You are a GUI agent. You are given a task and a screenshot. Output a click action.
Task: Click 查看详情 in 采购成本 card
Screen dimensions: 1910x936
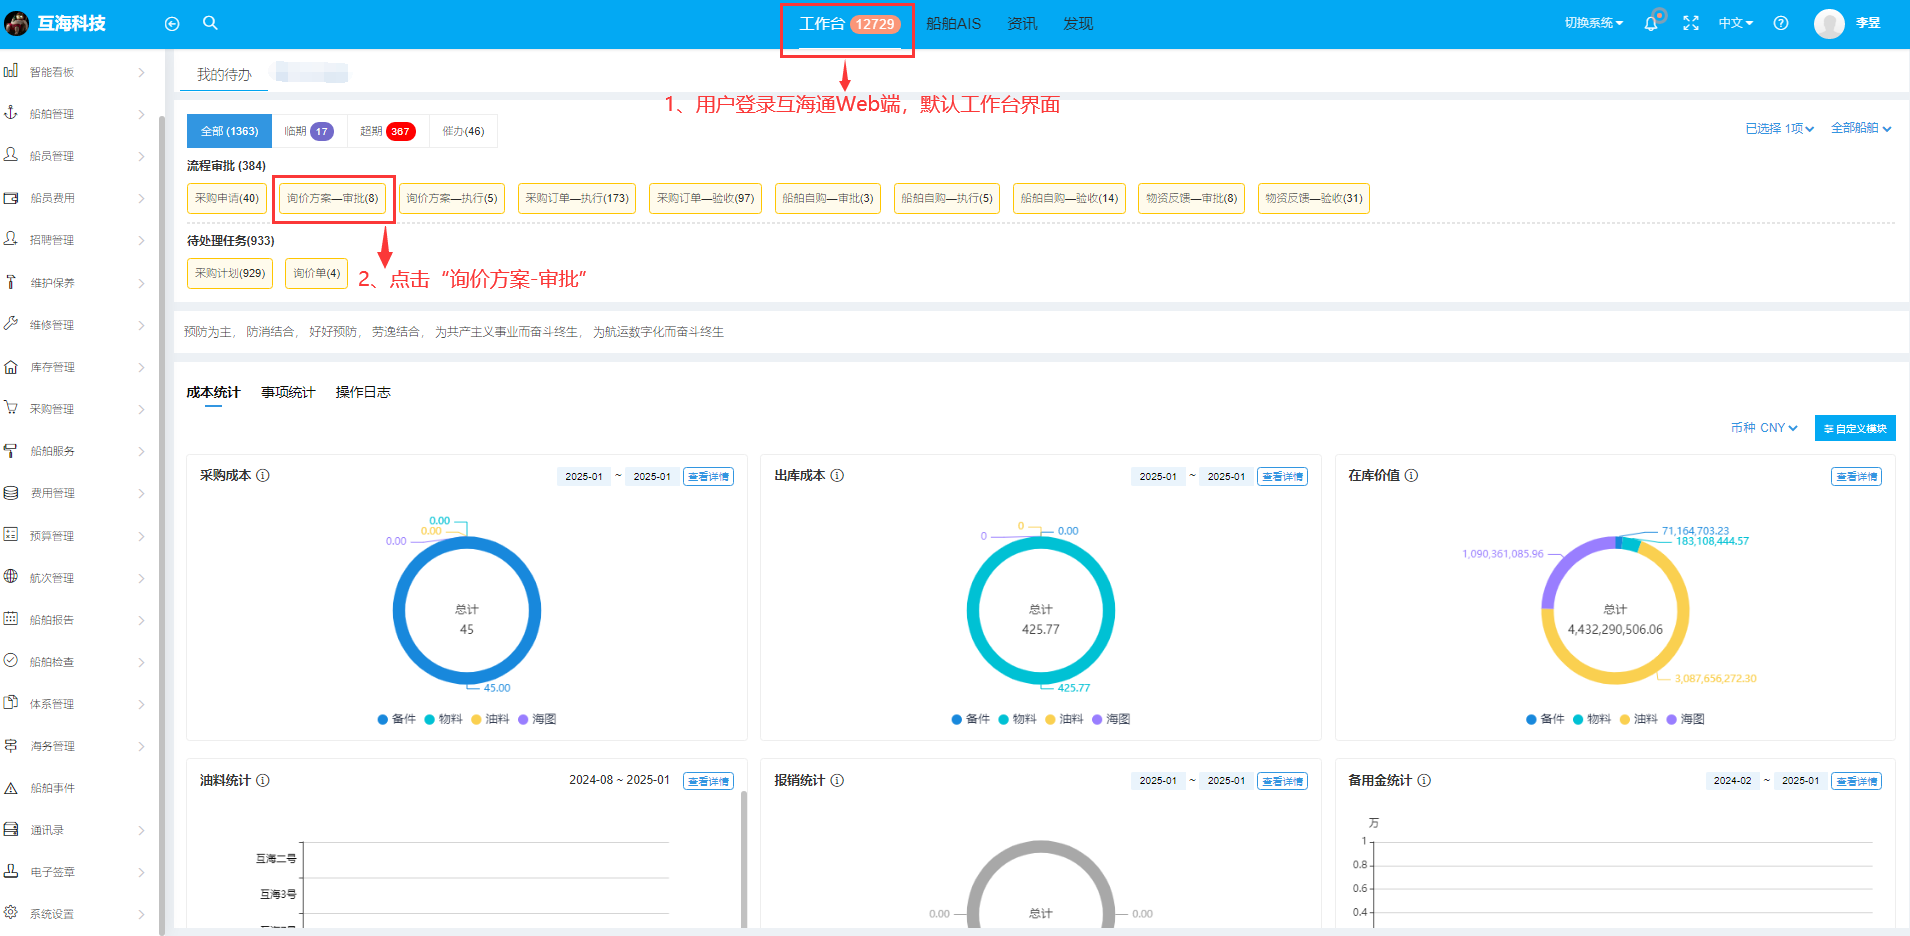[x=708, y=477]
